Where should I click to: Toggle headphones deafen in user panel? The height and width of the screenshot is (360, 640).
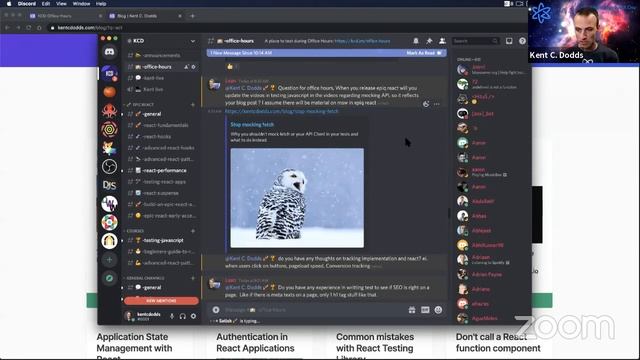[x=182, y=316]
